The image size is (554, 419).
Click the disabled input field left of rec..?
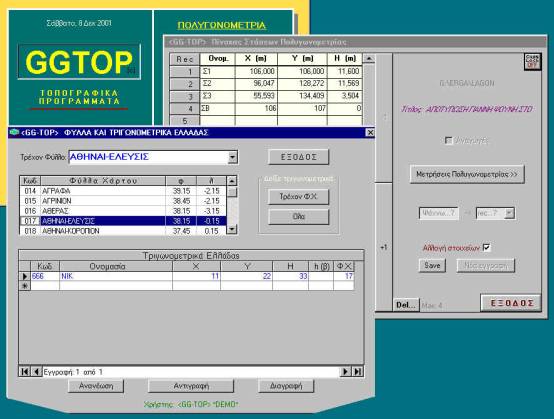point(438,213)
